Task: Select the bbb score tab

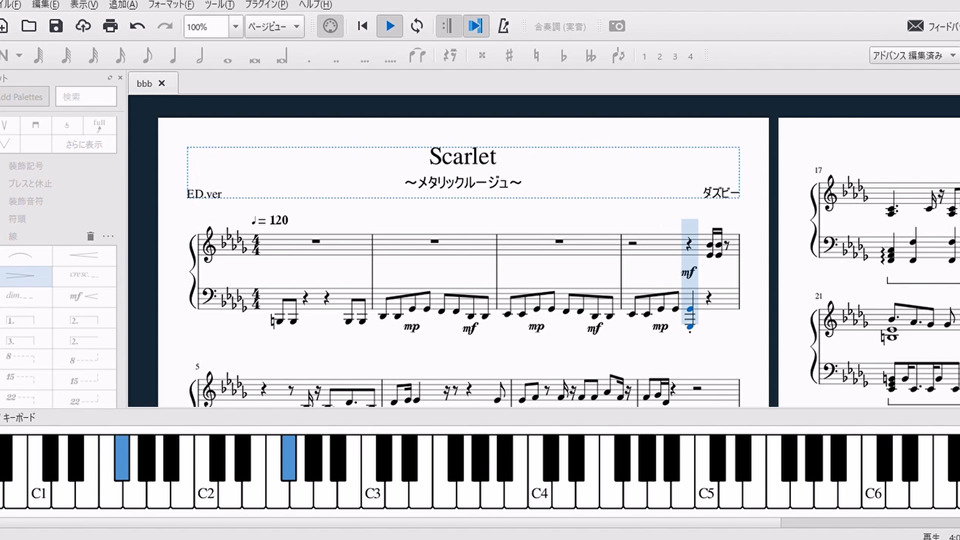Action: coord(144,83)
